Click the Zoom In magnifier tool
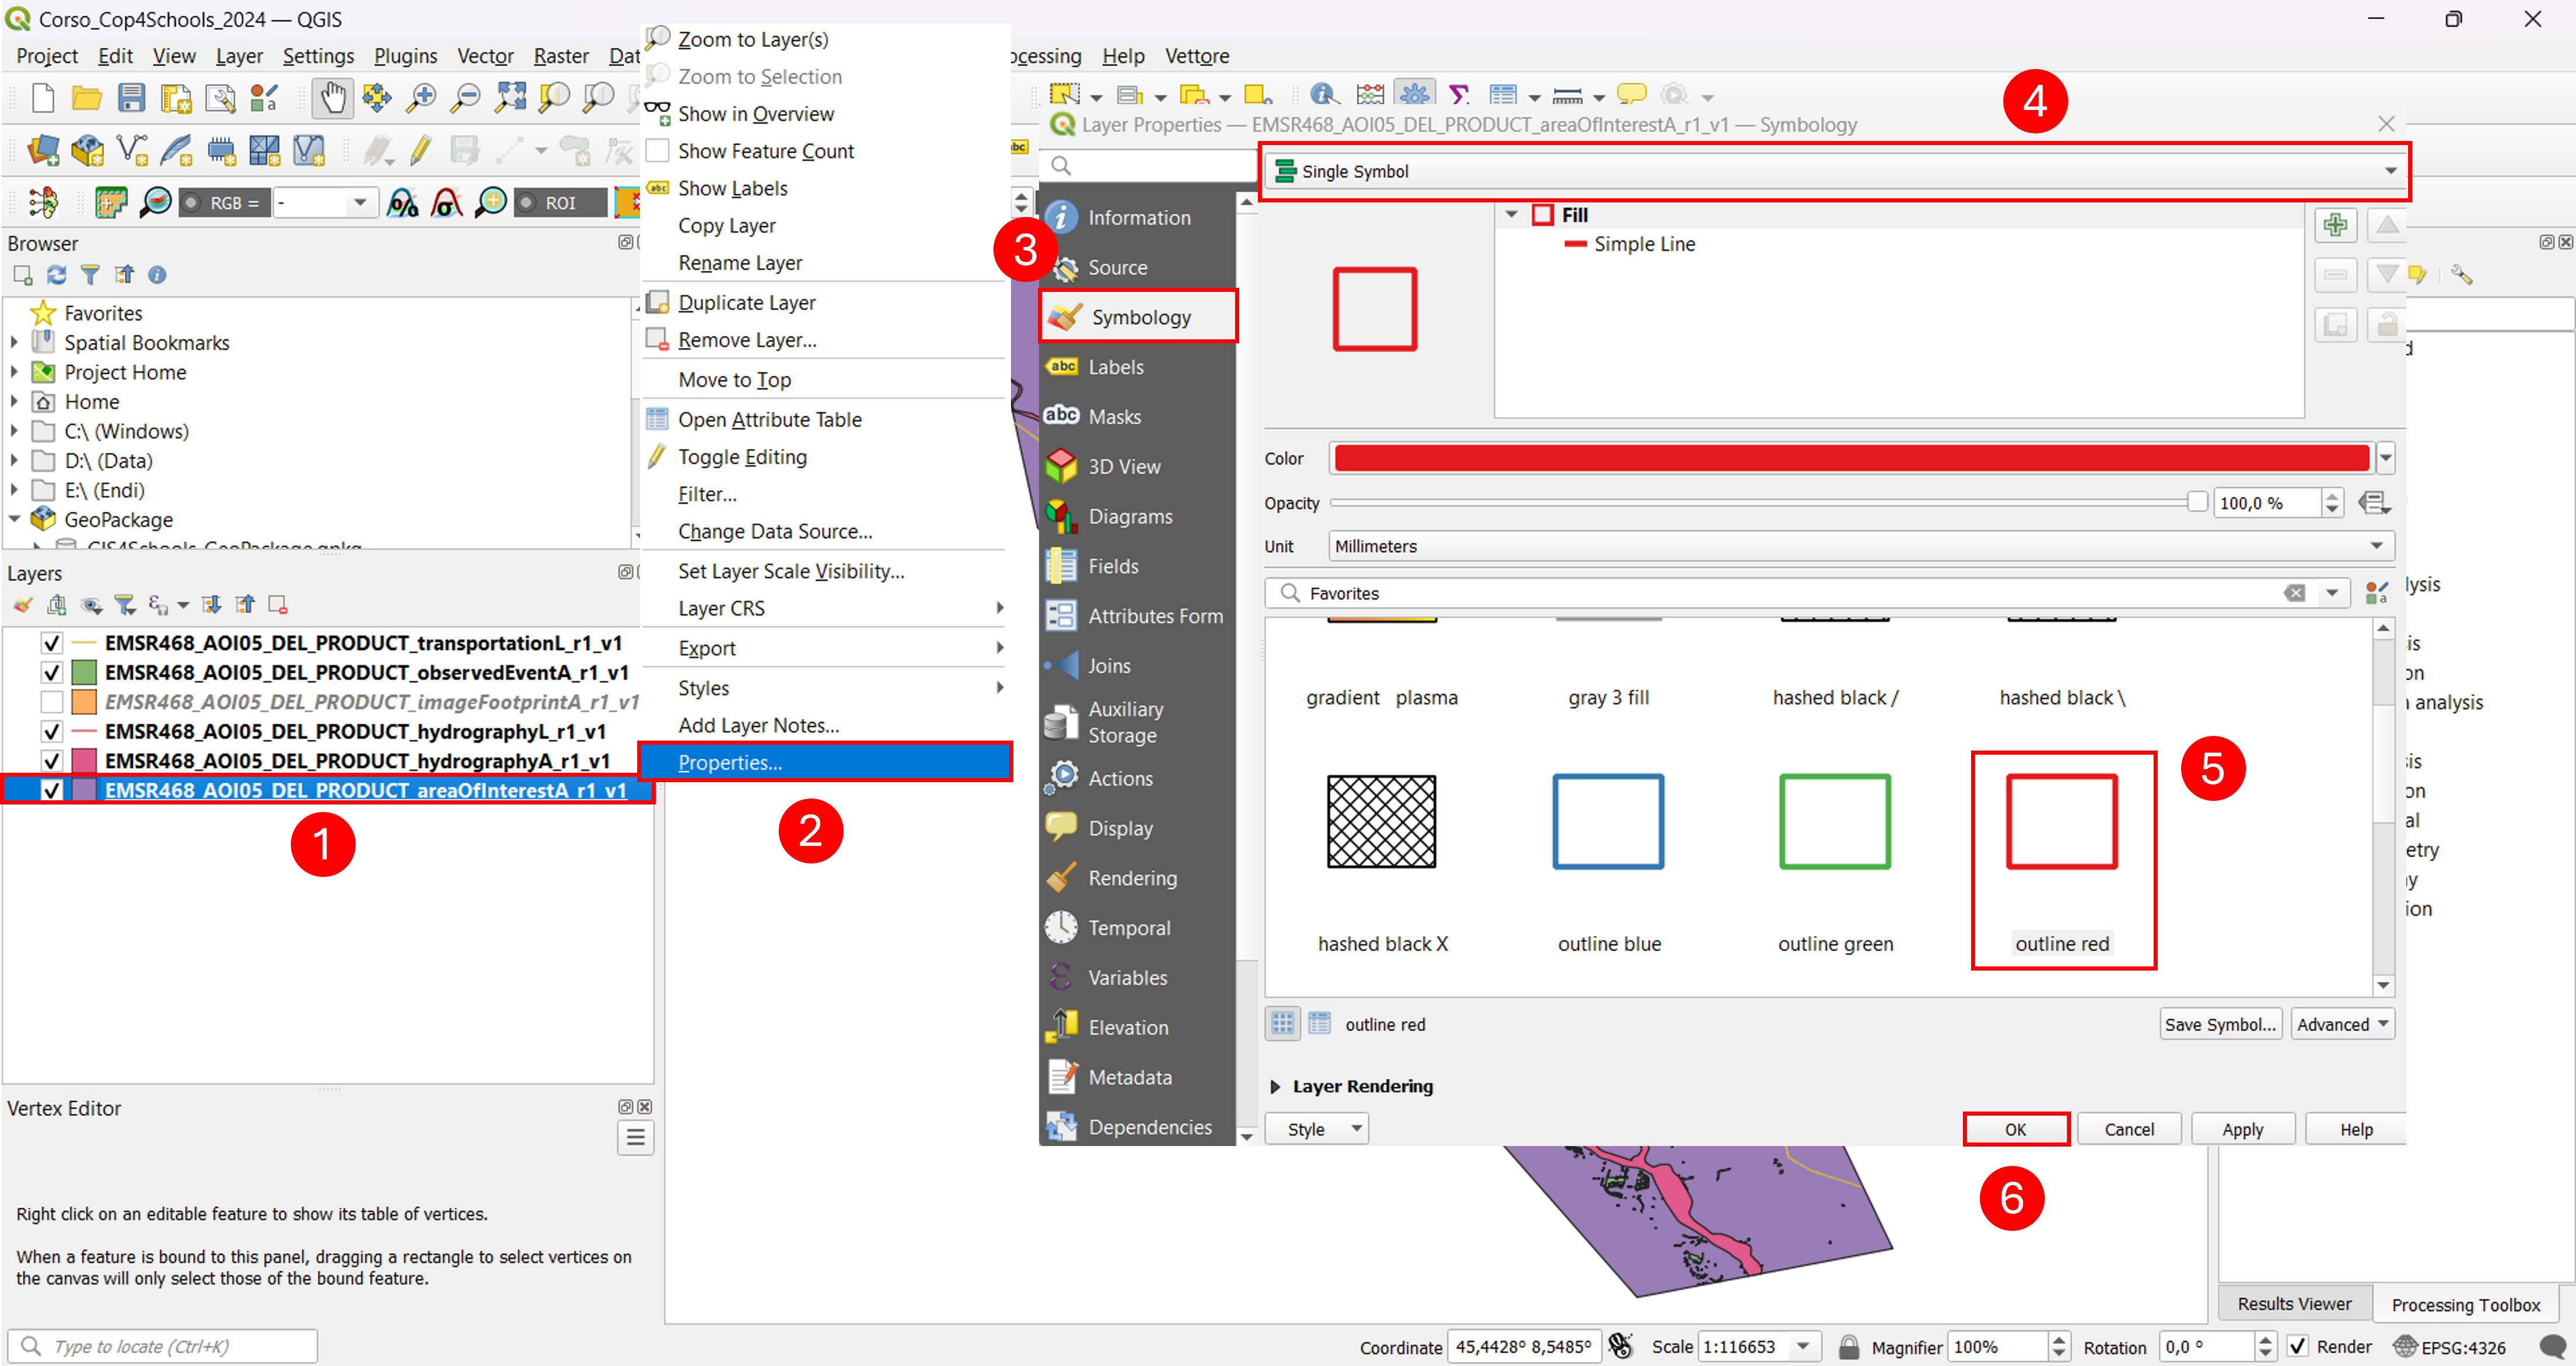Viewport: 2576px width, 1366px height. pyautogui.click(x=421, y=97)
